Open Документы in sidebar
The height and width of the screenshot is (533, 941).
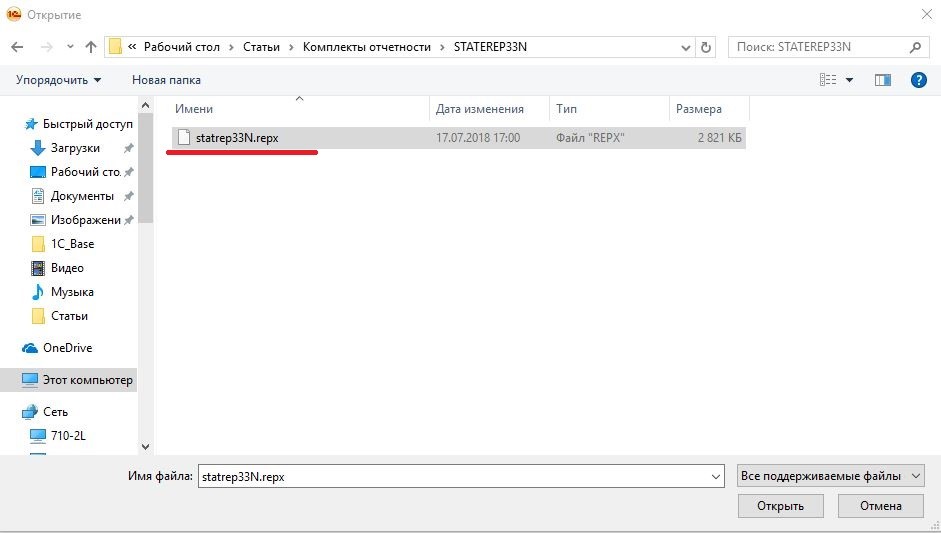coord(82,196)
